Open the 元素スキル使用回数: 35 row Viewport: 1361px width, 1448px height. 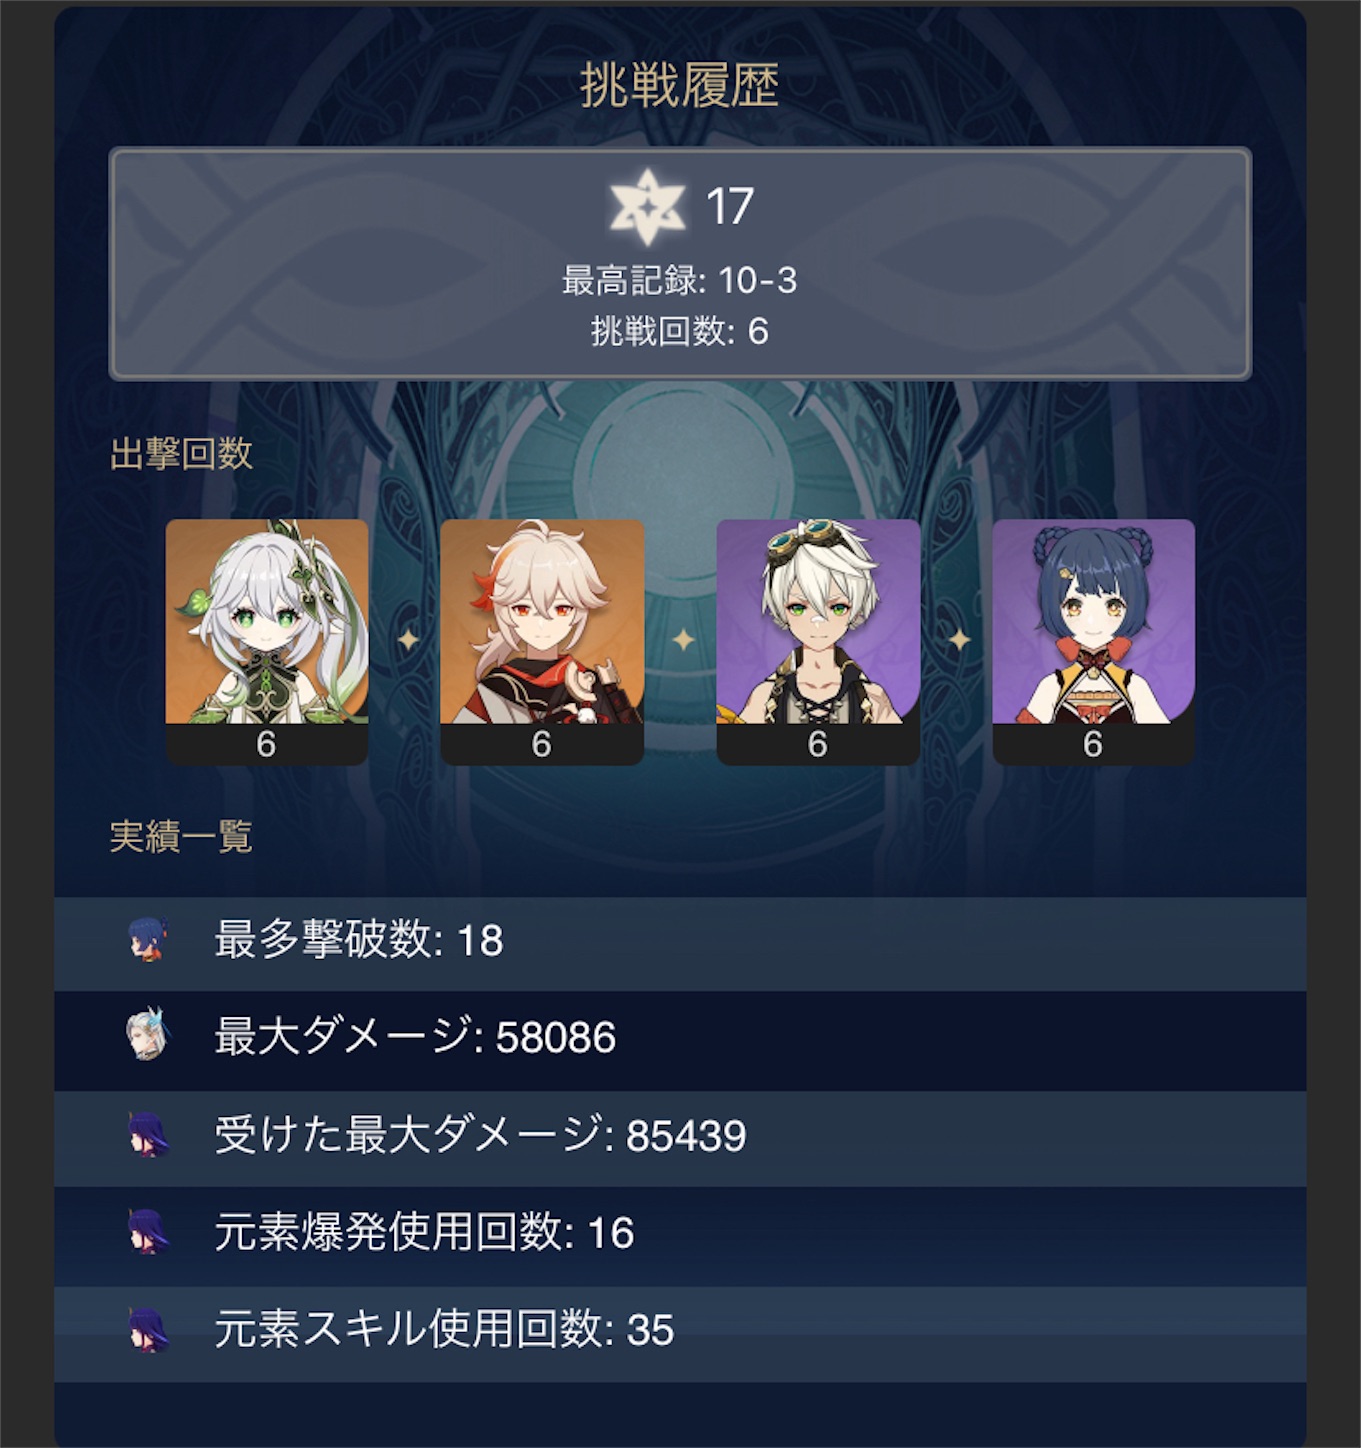coord(680,1333)
